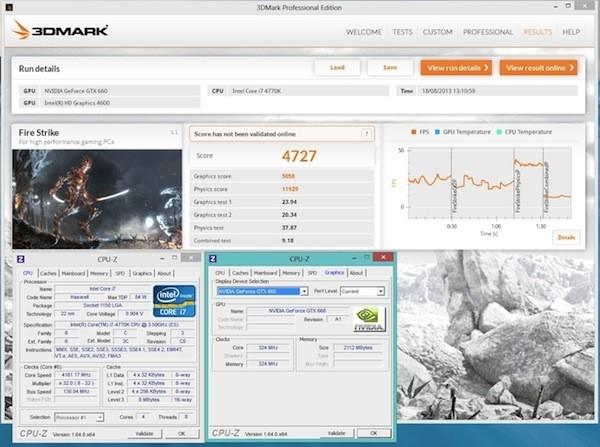600x447 pixels.
Task: Click the Intel Core i7-4770K CPU field
Action: coord(308,91)
